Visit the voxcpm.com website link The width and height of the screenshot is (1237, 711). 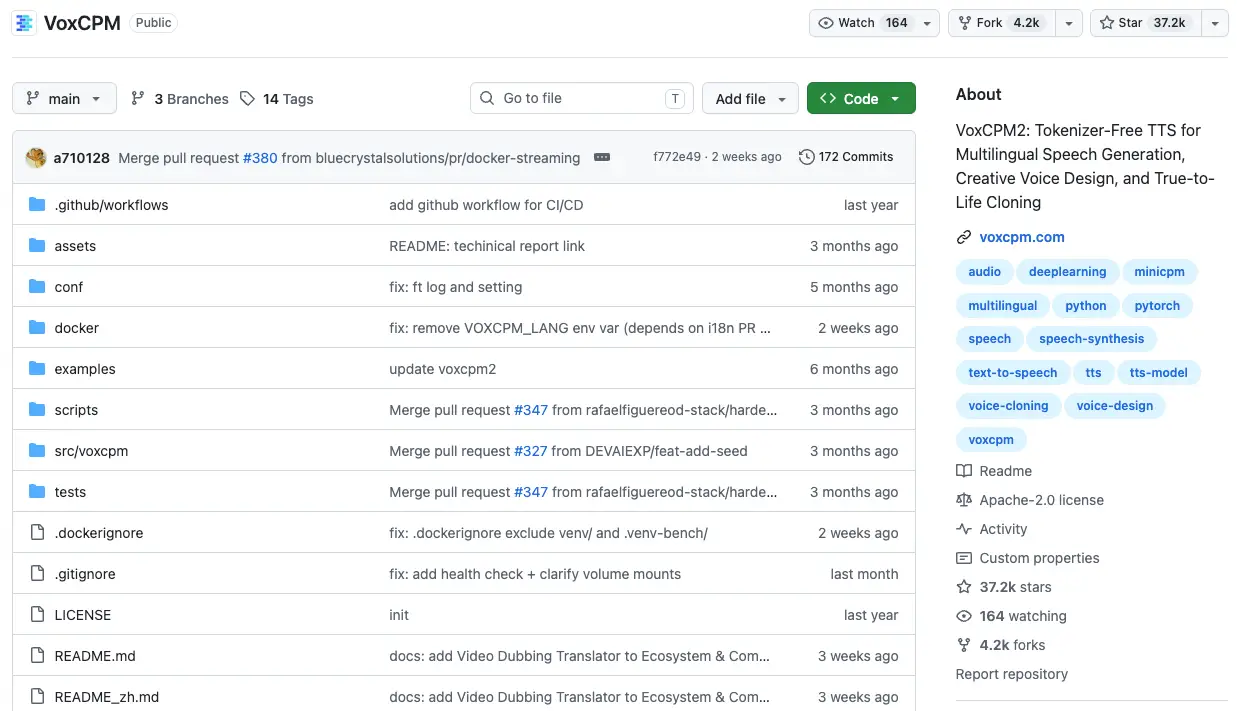tap(1022, 237)
